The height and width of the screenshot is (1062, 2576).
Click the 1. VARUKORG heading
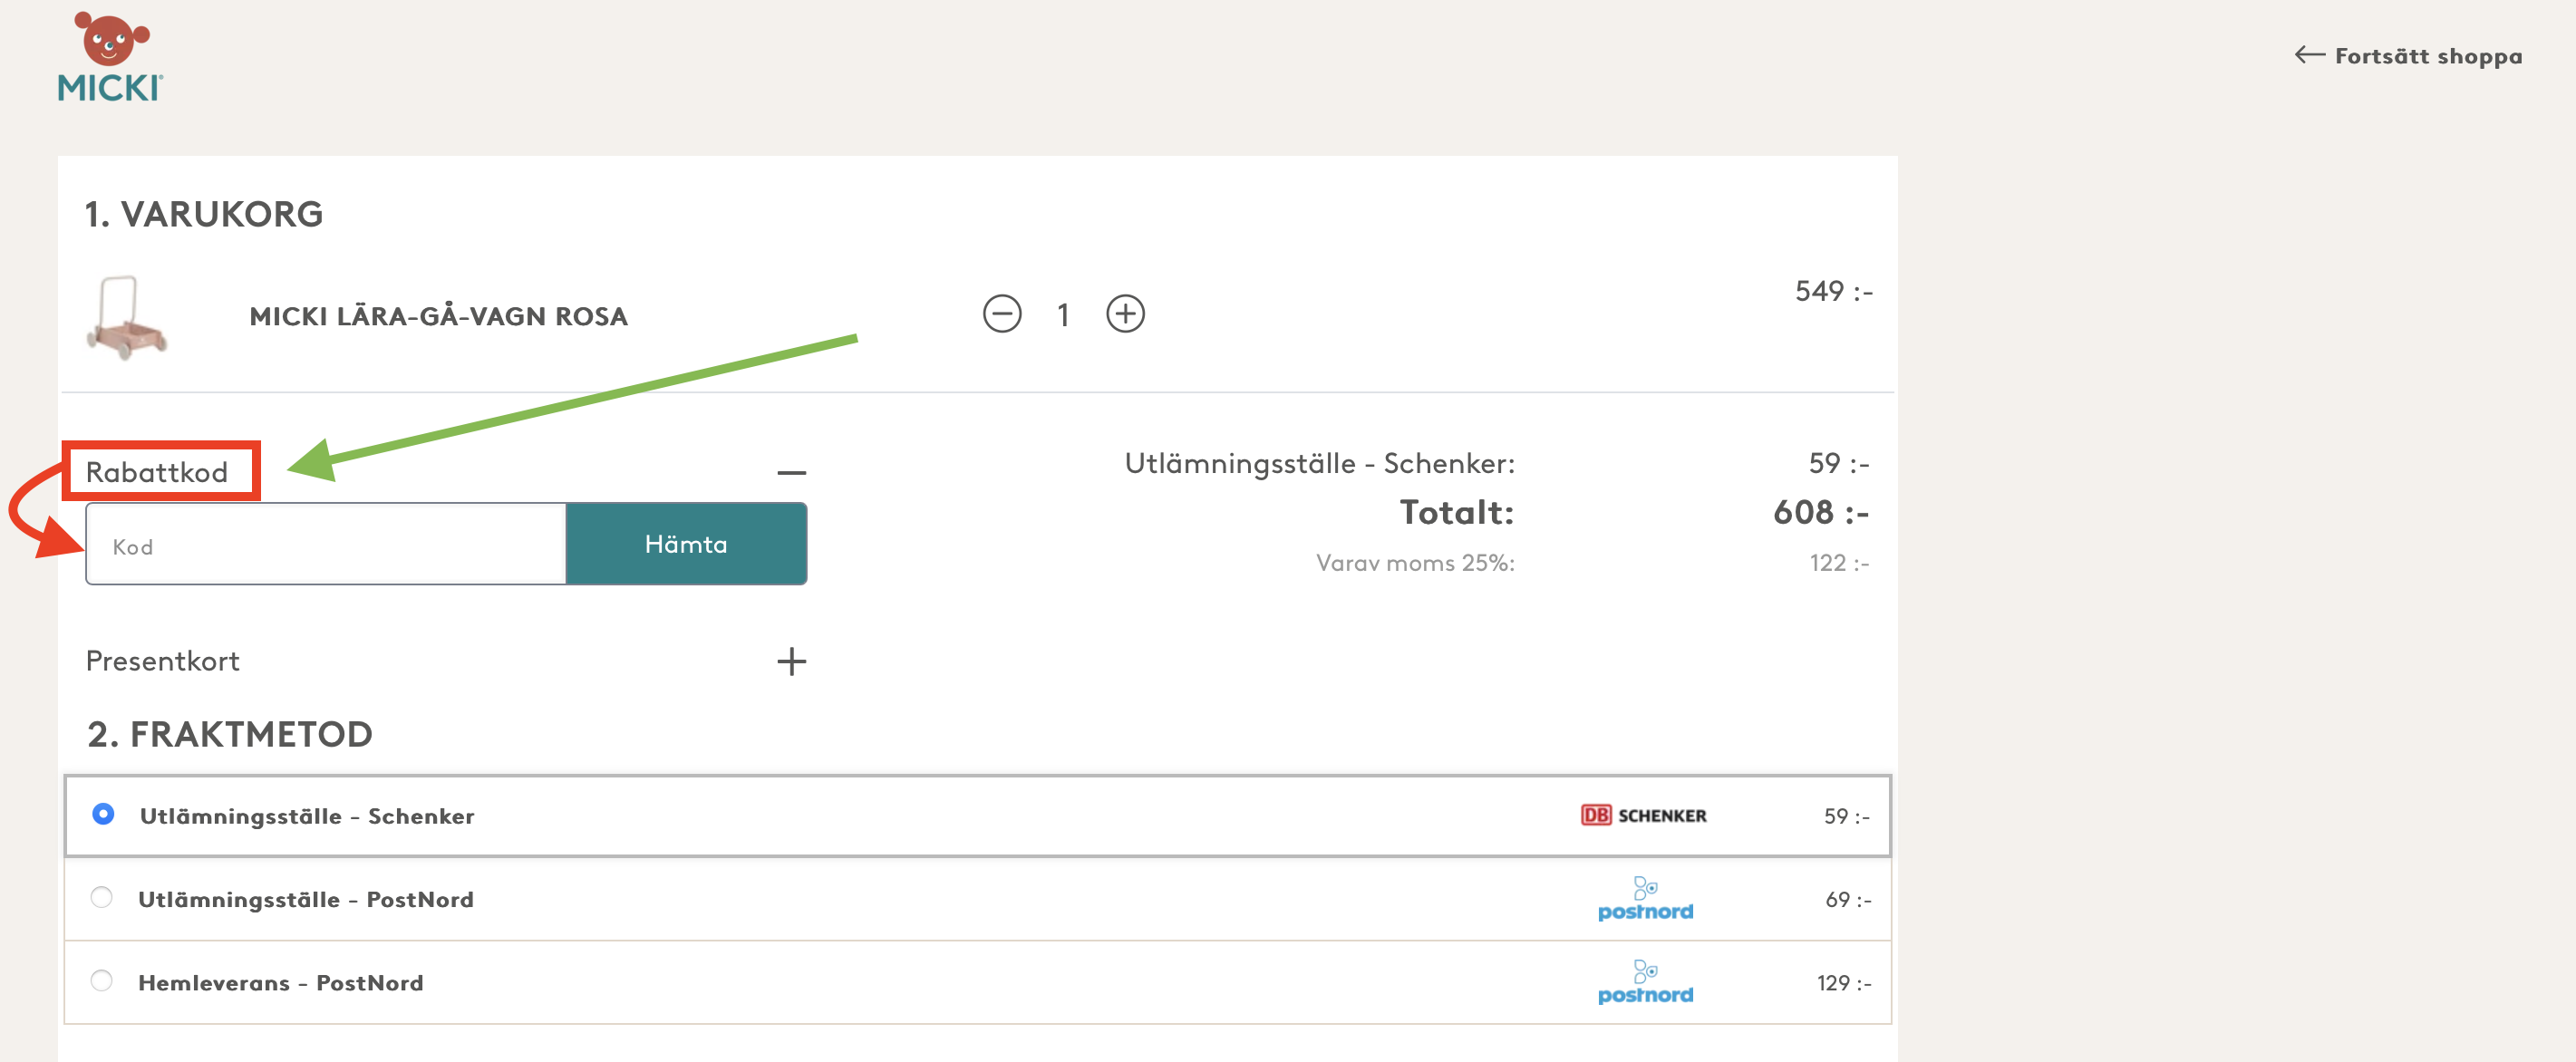204,214
